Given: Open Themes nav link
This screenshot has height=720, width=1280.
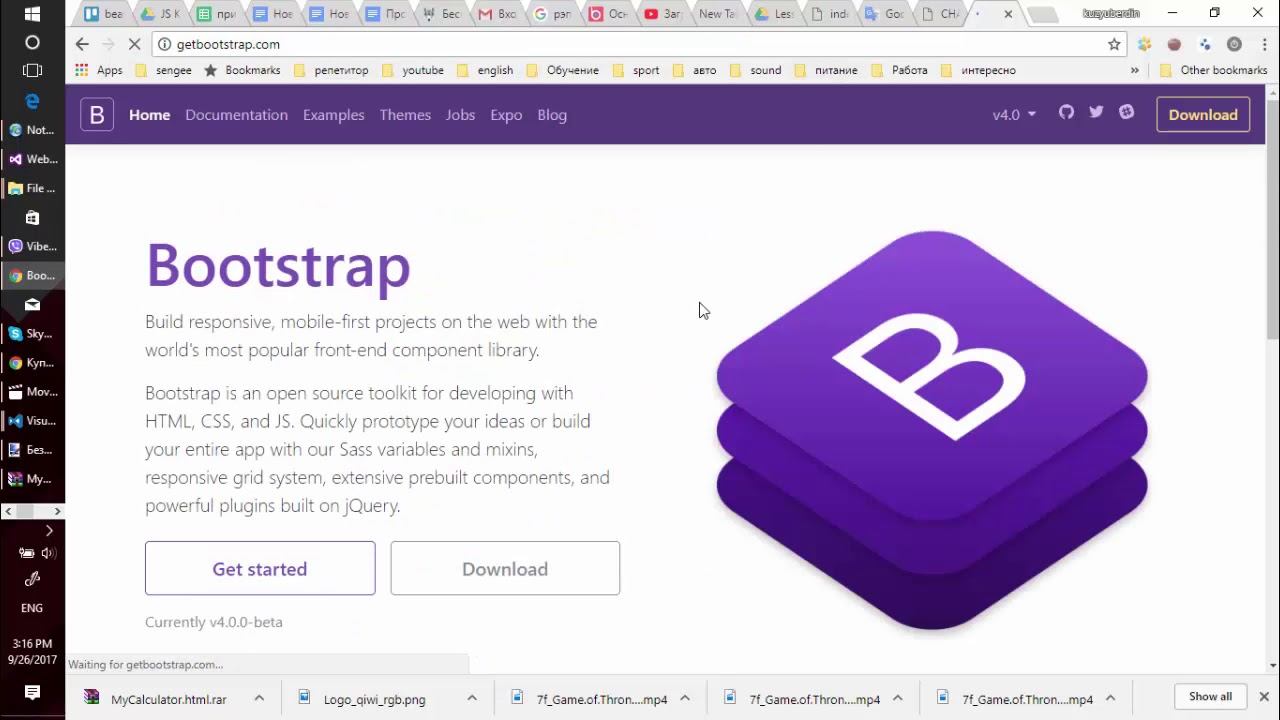Looking at the screenshot, I should pos(405,115).
